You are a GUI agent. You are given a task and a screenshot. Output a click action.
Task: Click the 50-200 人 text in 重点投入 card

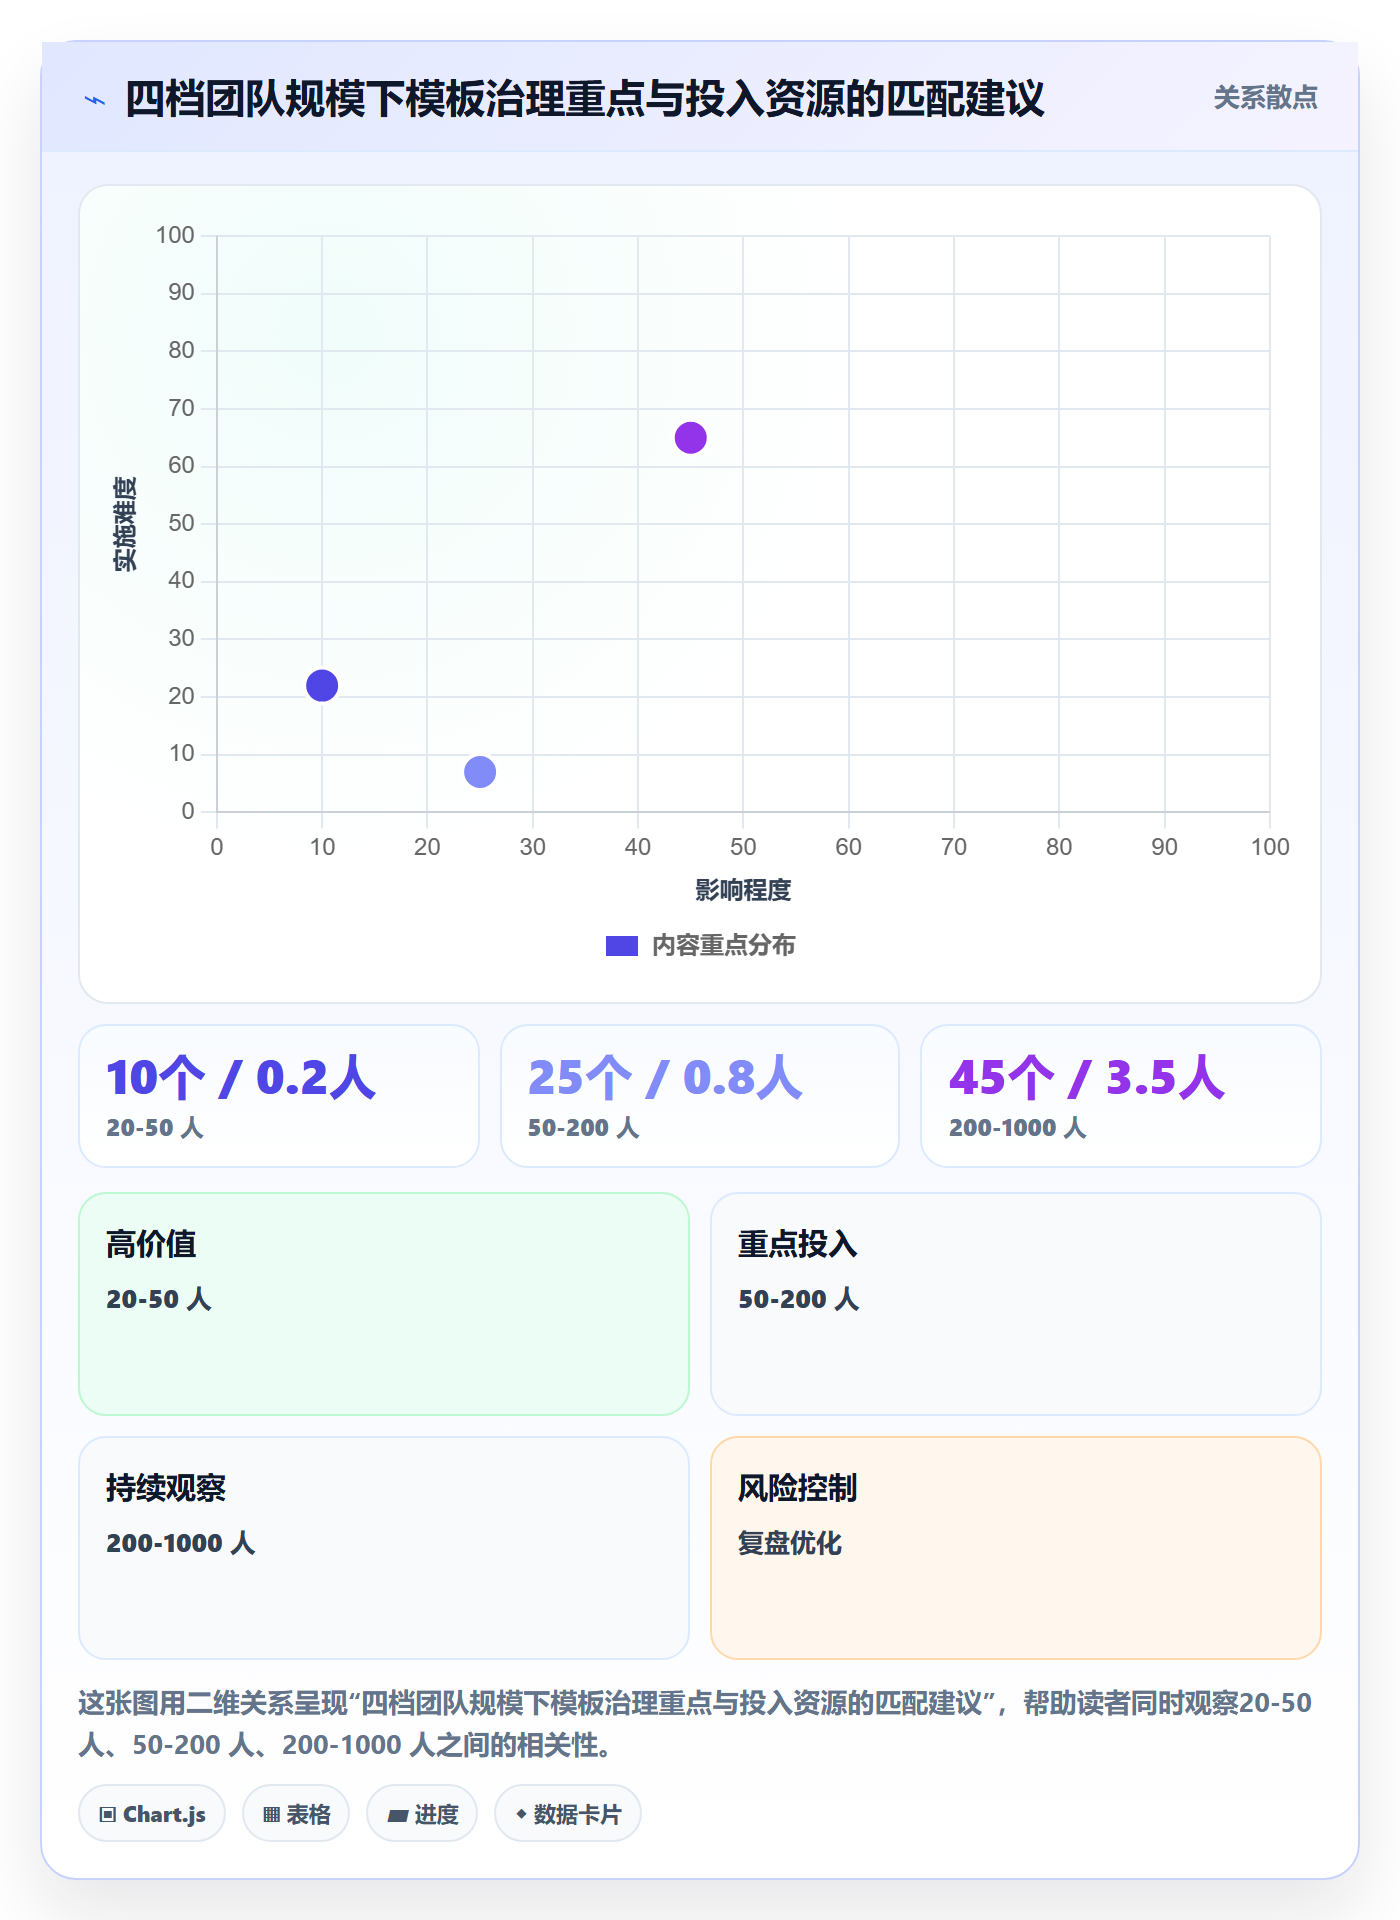coord(799,1299)
